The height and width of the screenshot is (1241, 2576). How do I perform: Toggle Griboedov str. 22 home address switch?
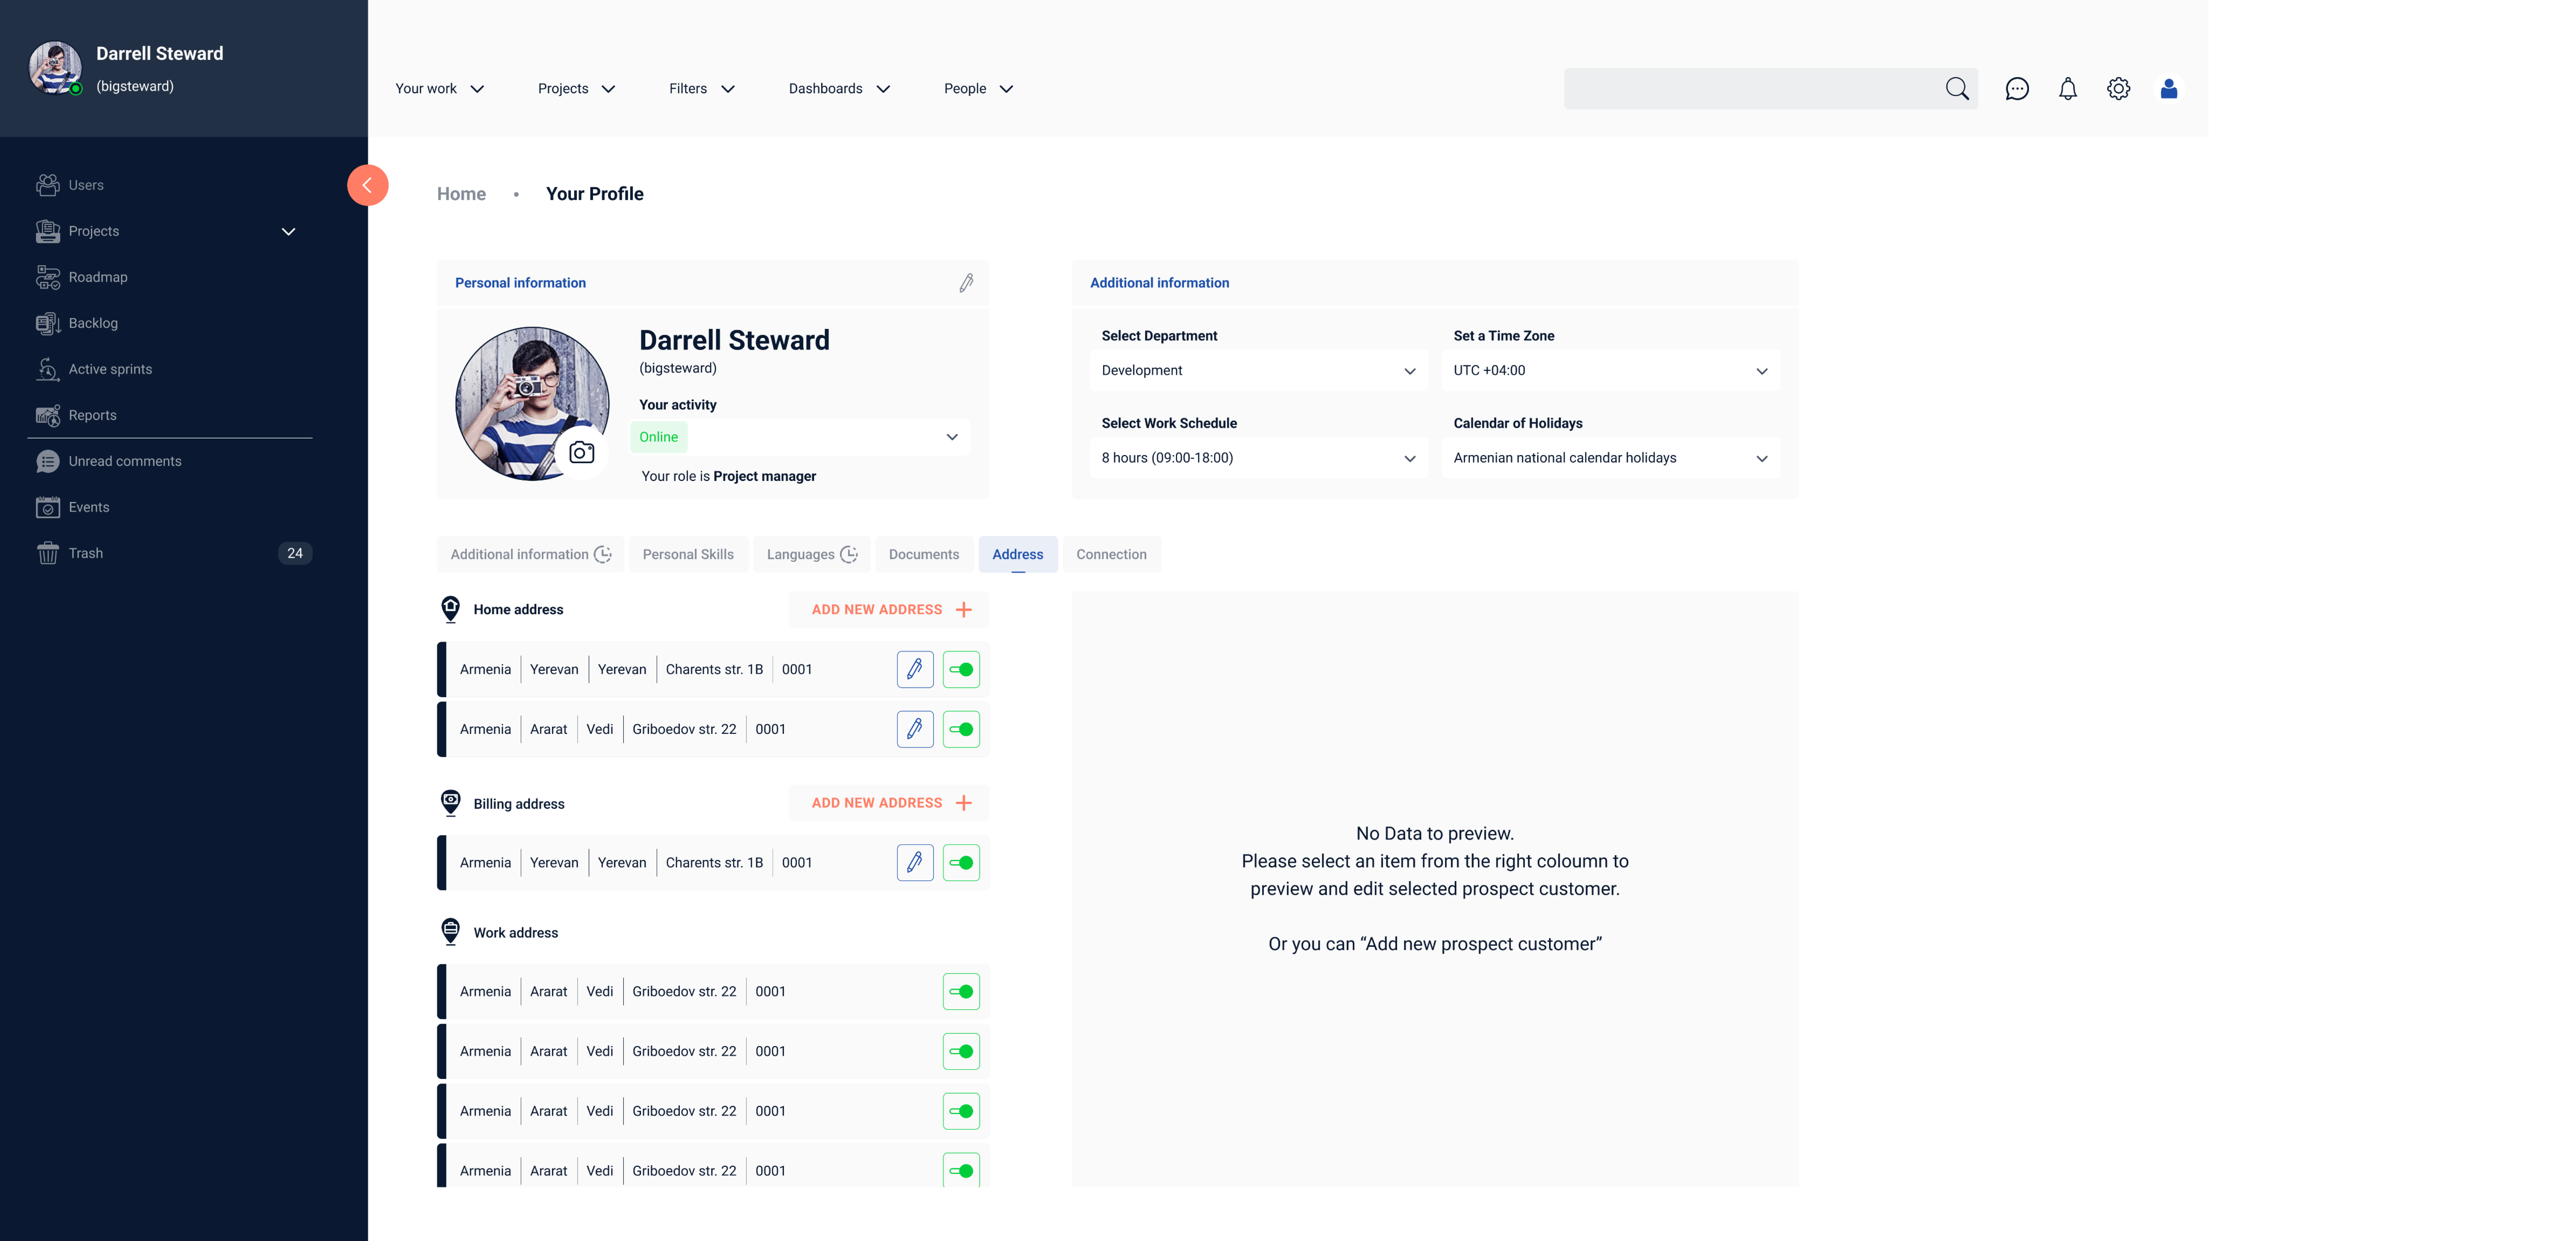coord(961,729)
